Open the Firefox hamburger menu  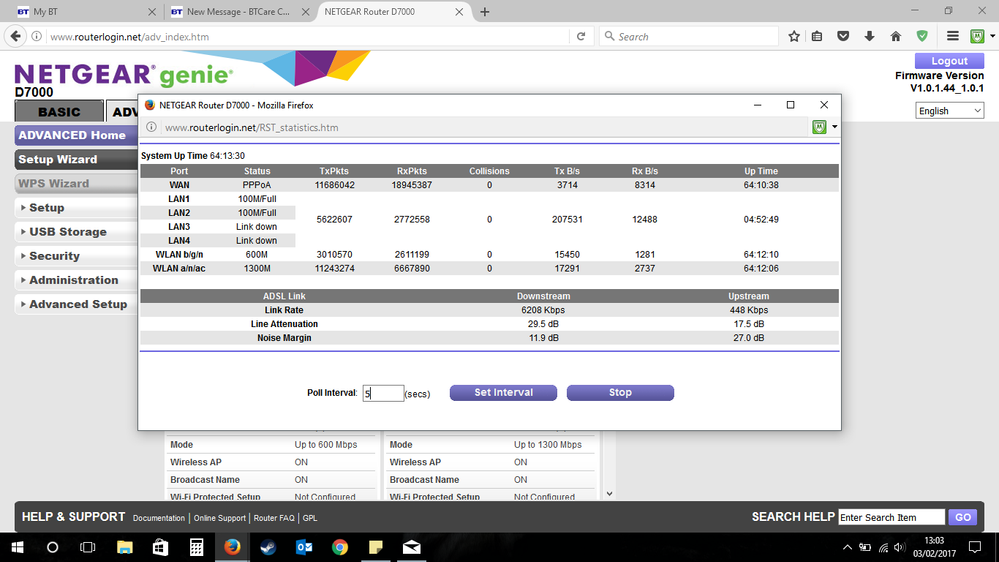coord(952,36)
